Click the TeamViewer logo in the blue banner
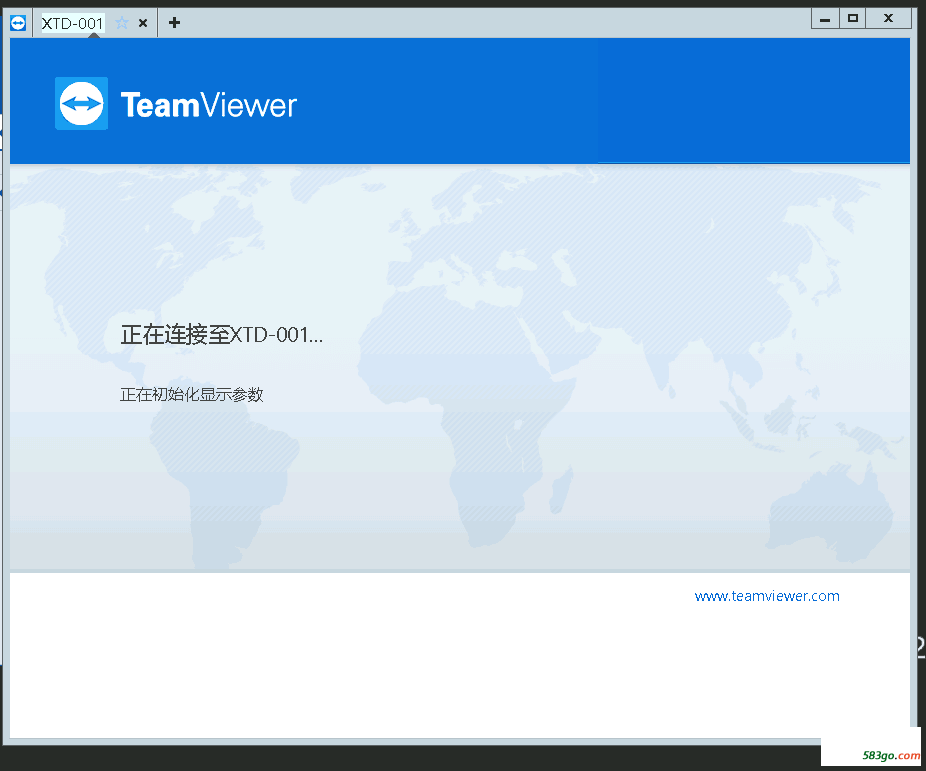The image size is (926, 771). (176, 104)
